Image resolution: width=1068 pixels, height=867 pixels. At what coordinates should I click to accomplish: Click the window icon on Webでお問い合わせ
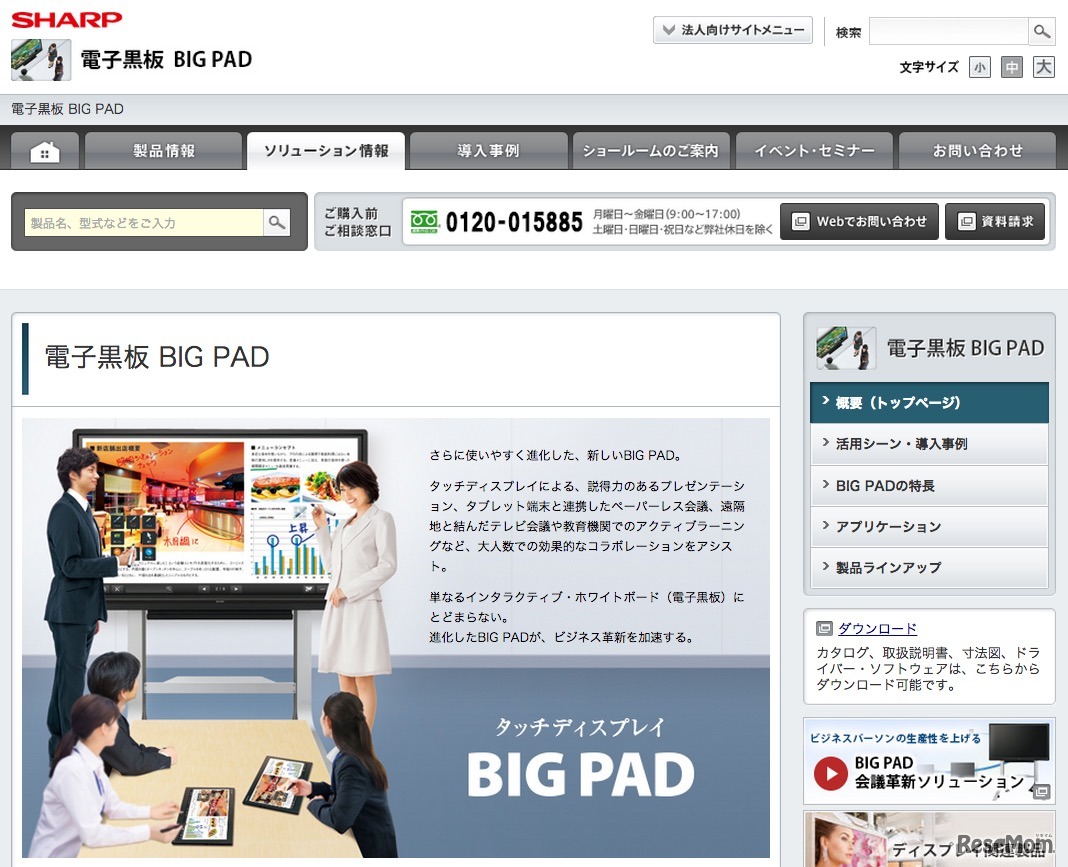(801, 221)
